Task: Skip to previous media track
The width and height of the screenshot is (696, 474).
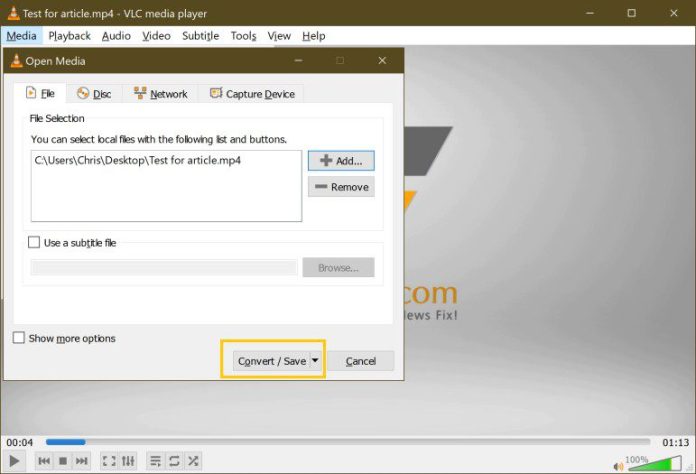Action: point(44,461)
